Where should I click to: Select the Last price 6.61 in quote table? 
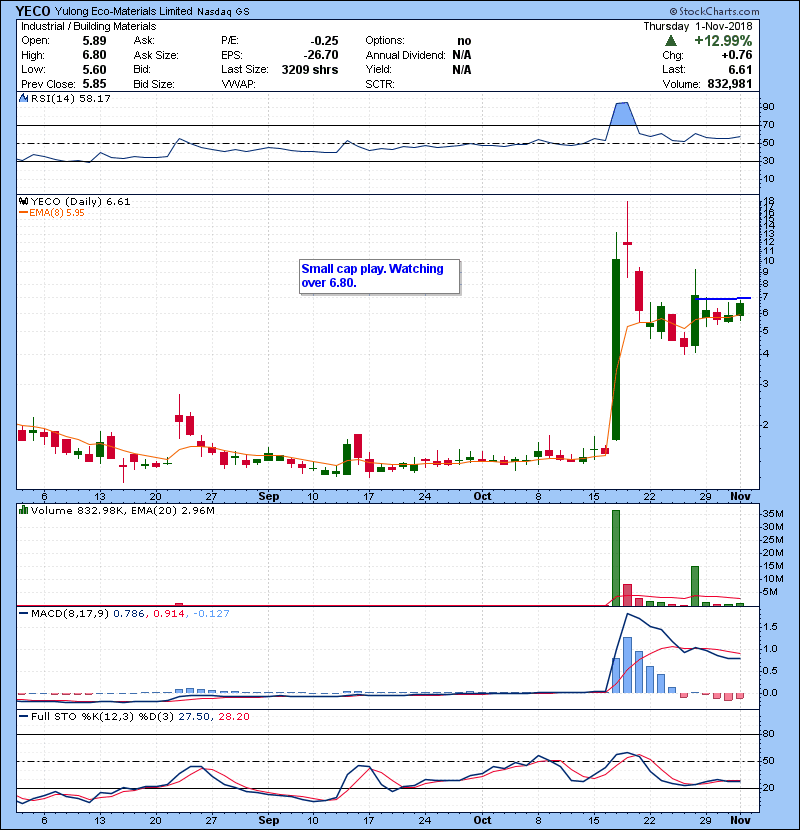tap(740, 69)
